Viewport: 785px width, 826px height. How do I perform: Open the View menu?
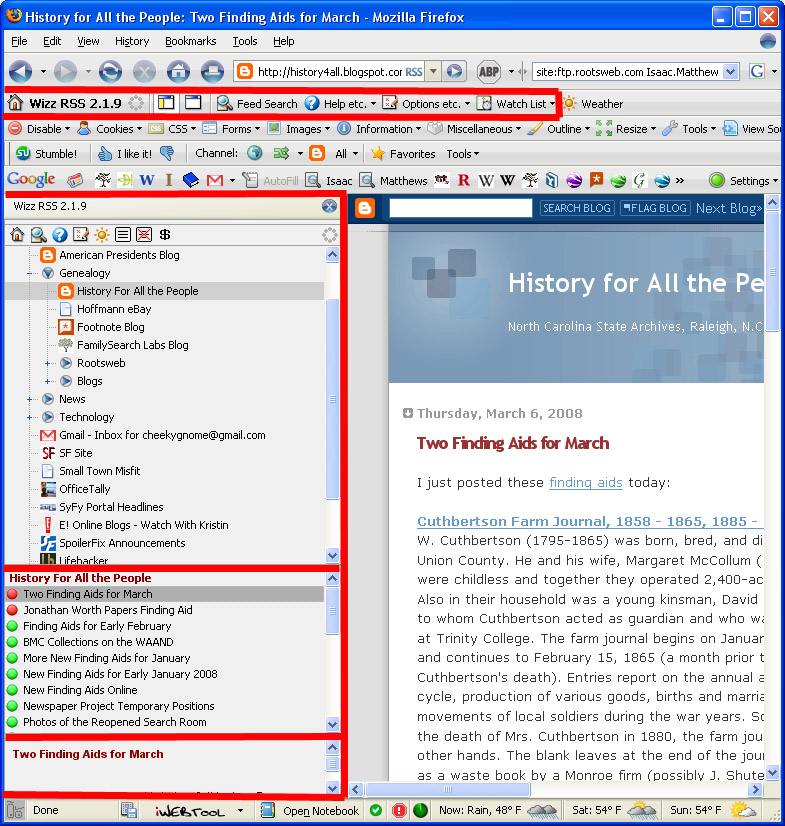coord(88,41)
